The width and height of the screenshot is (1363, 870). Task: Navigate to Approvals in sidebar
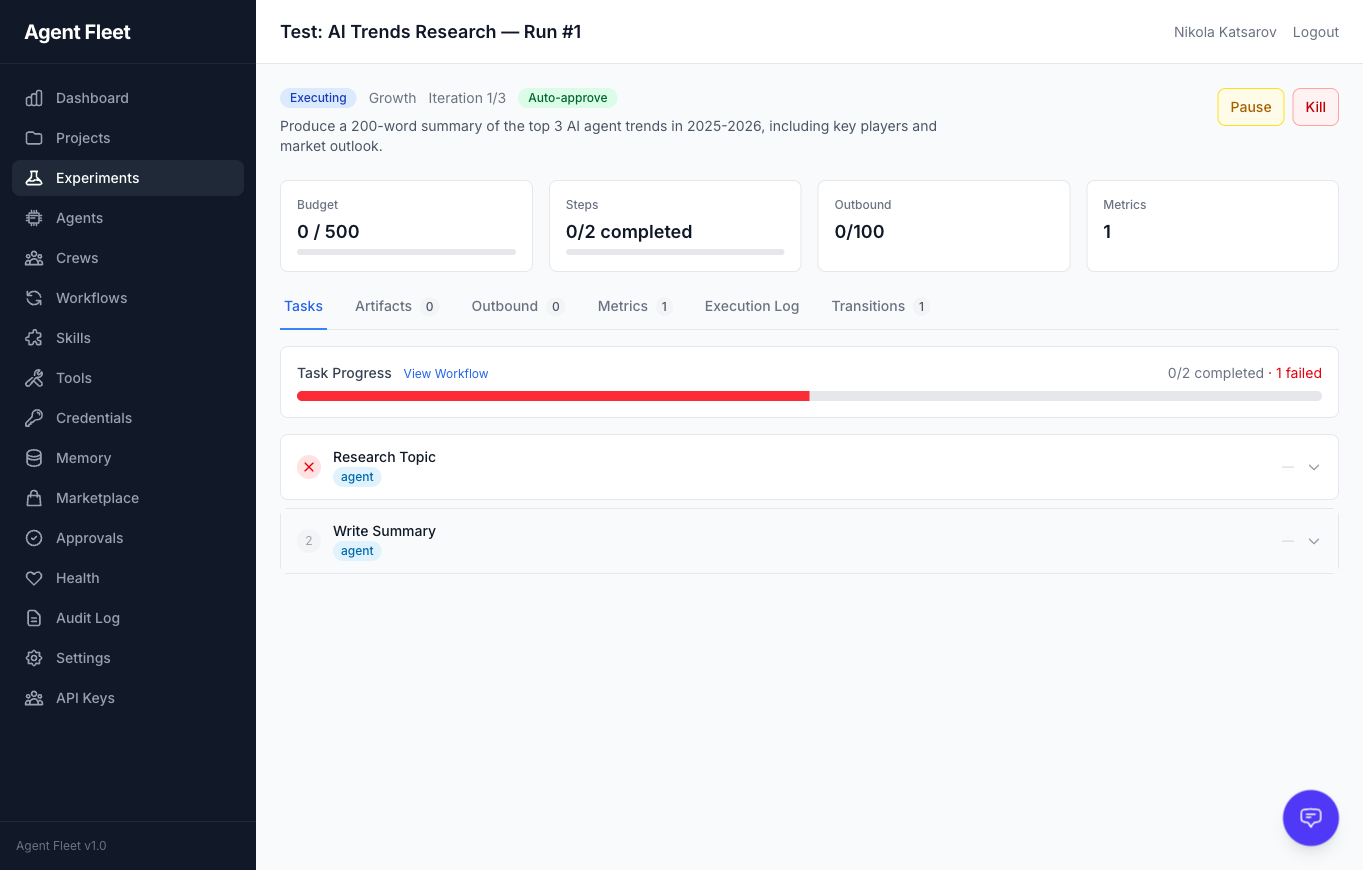pos(128,538)
